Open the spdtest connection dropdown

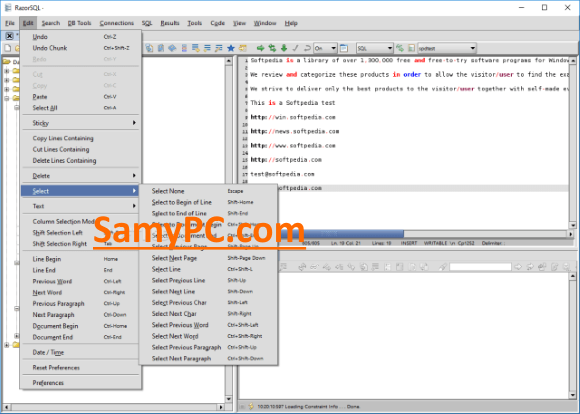pyautogui.click(x=447, y=48)
